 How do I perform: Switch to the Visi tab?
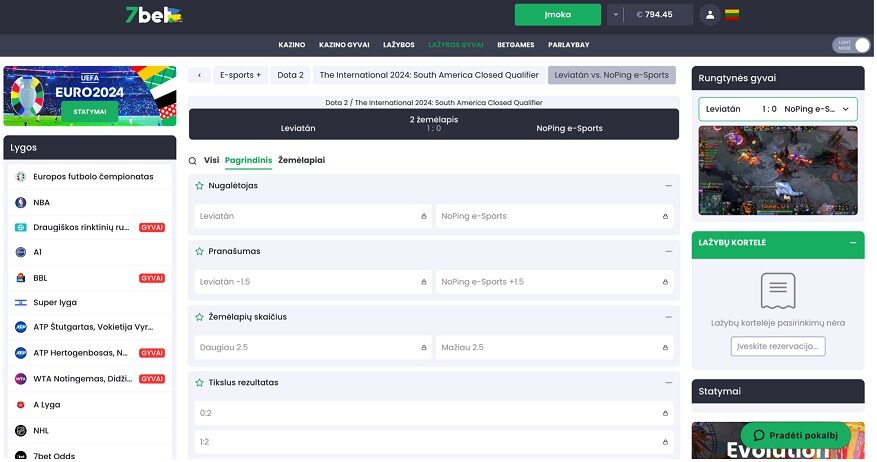(211, 161)
